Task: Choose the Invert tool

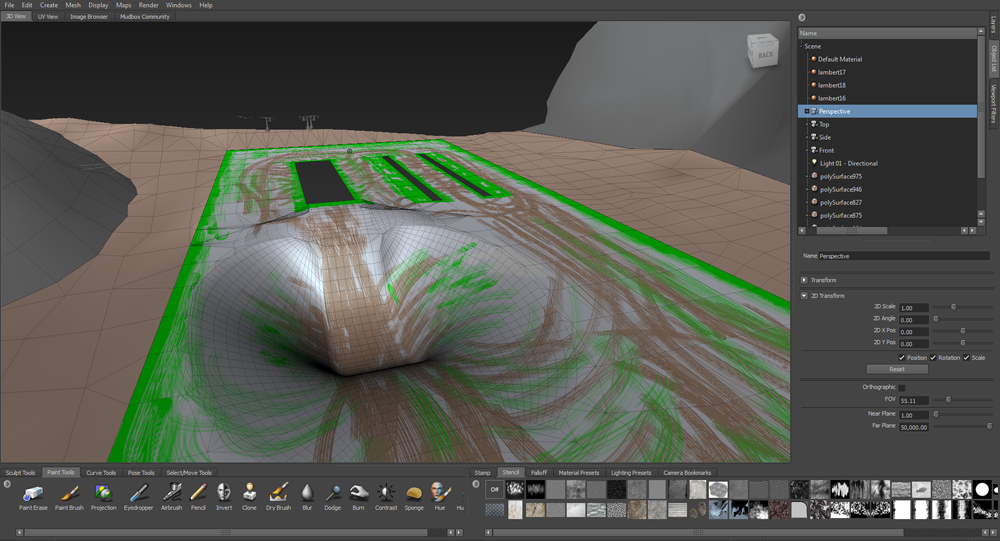Action: (224, 497)
